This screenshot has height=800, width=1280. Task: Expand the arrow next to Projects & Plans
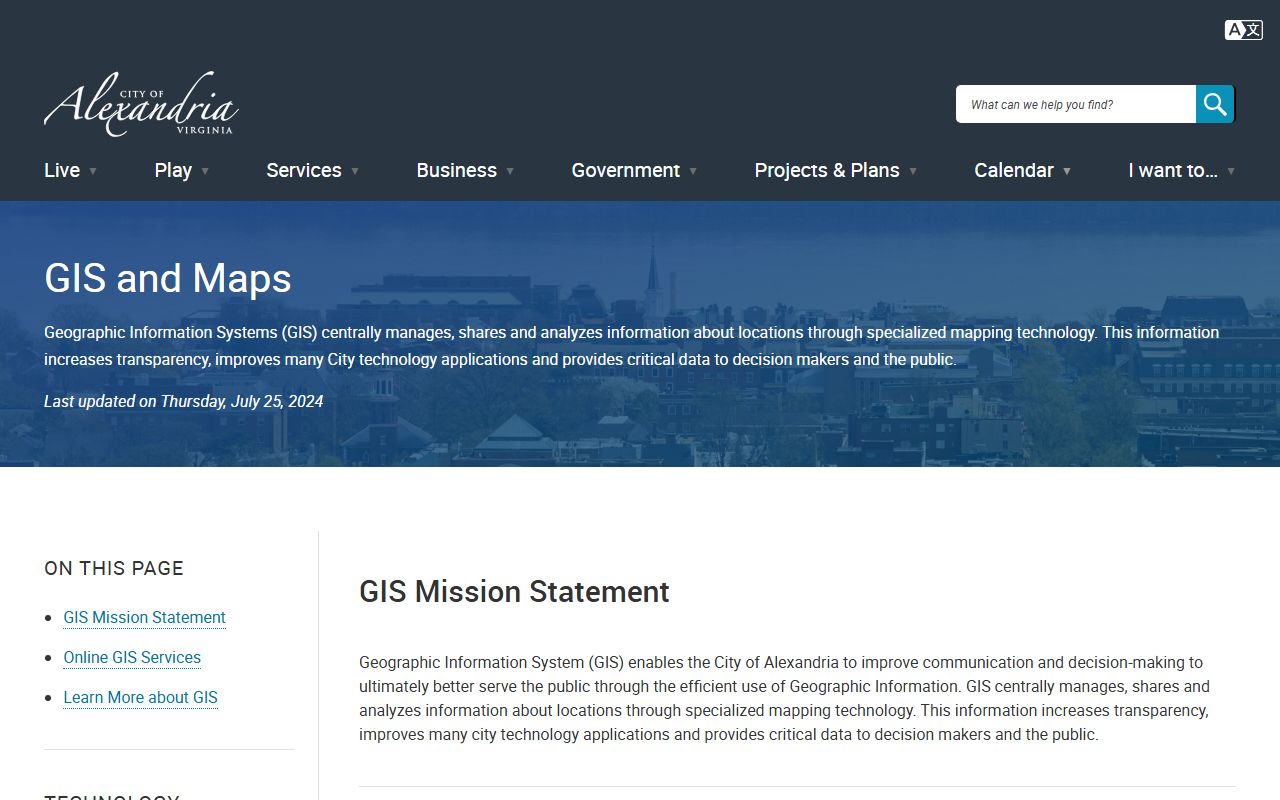click(913, 171)
